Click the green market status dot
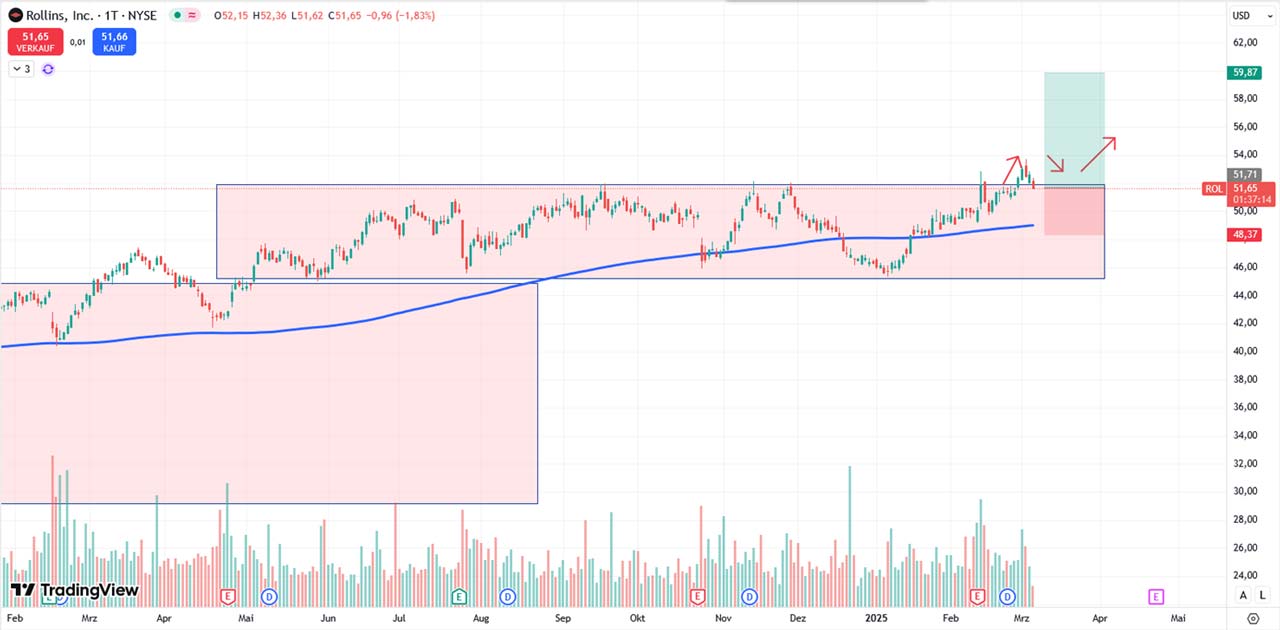Screen dimensions: 1280x630 (177, 15)
